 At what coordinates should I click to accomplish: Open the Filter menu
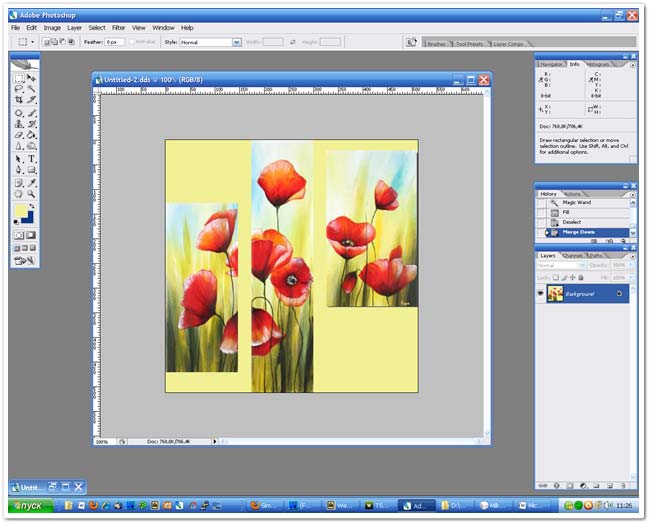click(x=118, y=28)
